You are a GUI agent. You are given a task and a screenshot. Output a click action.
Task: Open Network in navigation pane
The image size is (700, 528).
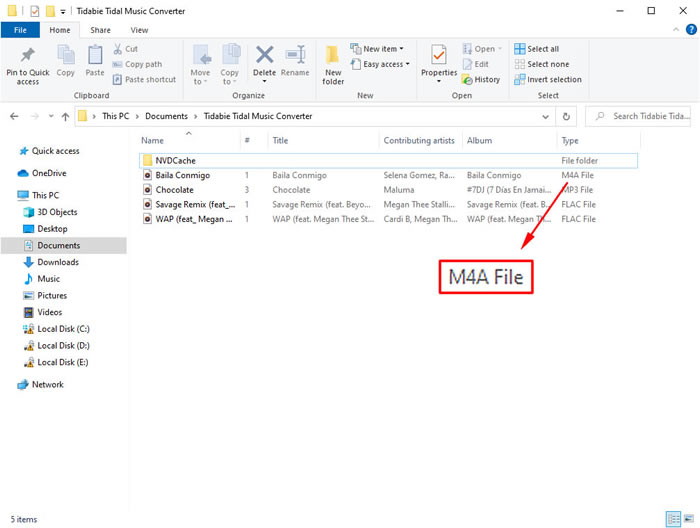point(41,384)
